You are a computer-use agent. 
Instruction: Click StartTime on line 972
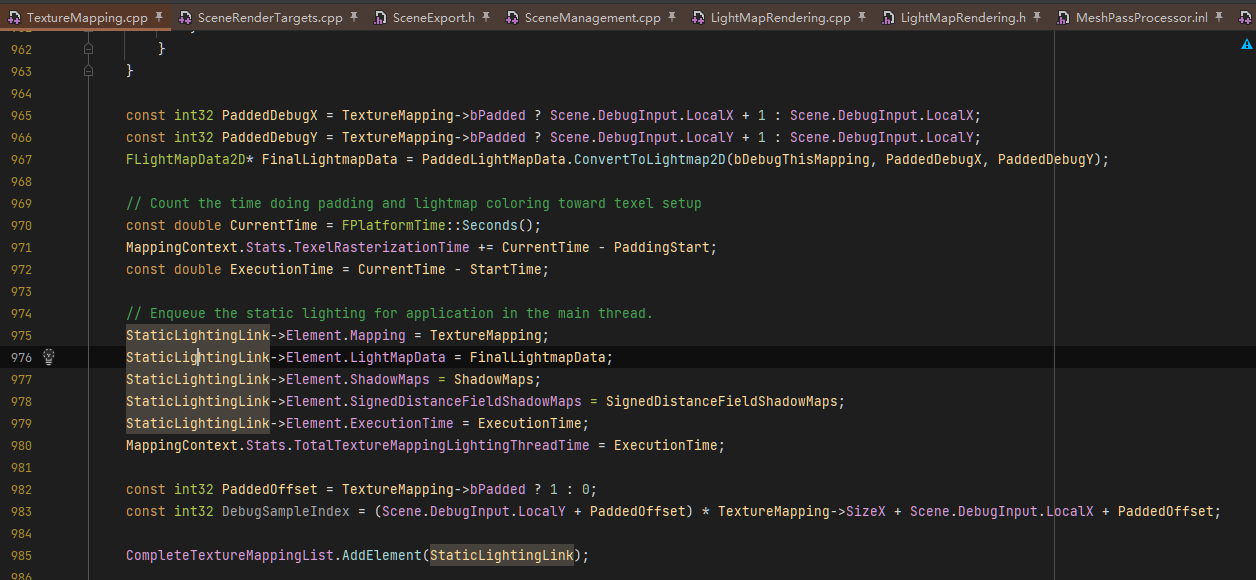506,269
